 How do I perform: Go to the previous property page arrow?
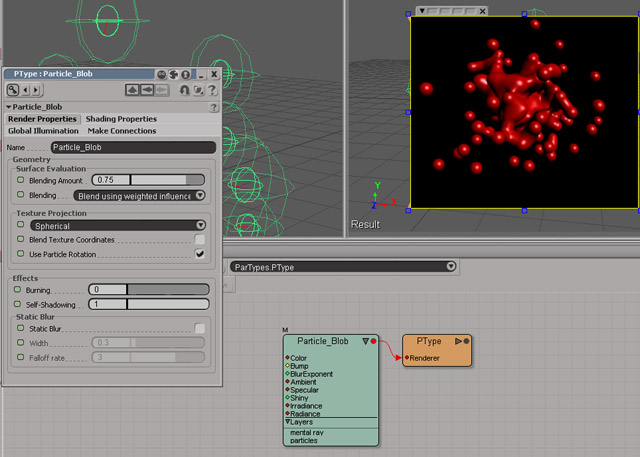[25, 90]
